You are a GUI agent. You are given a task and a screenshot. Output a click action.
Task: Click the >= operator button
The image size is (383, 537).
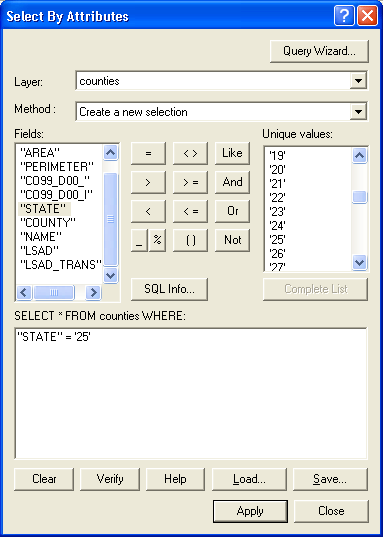click(190, 183)
